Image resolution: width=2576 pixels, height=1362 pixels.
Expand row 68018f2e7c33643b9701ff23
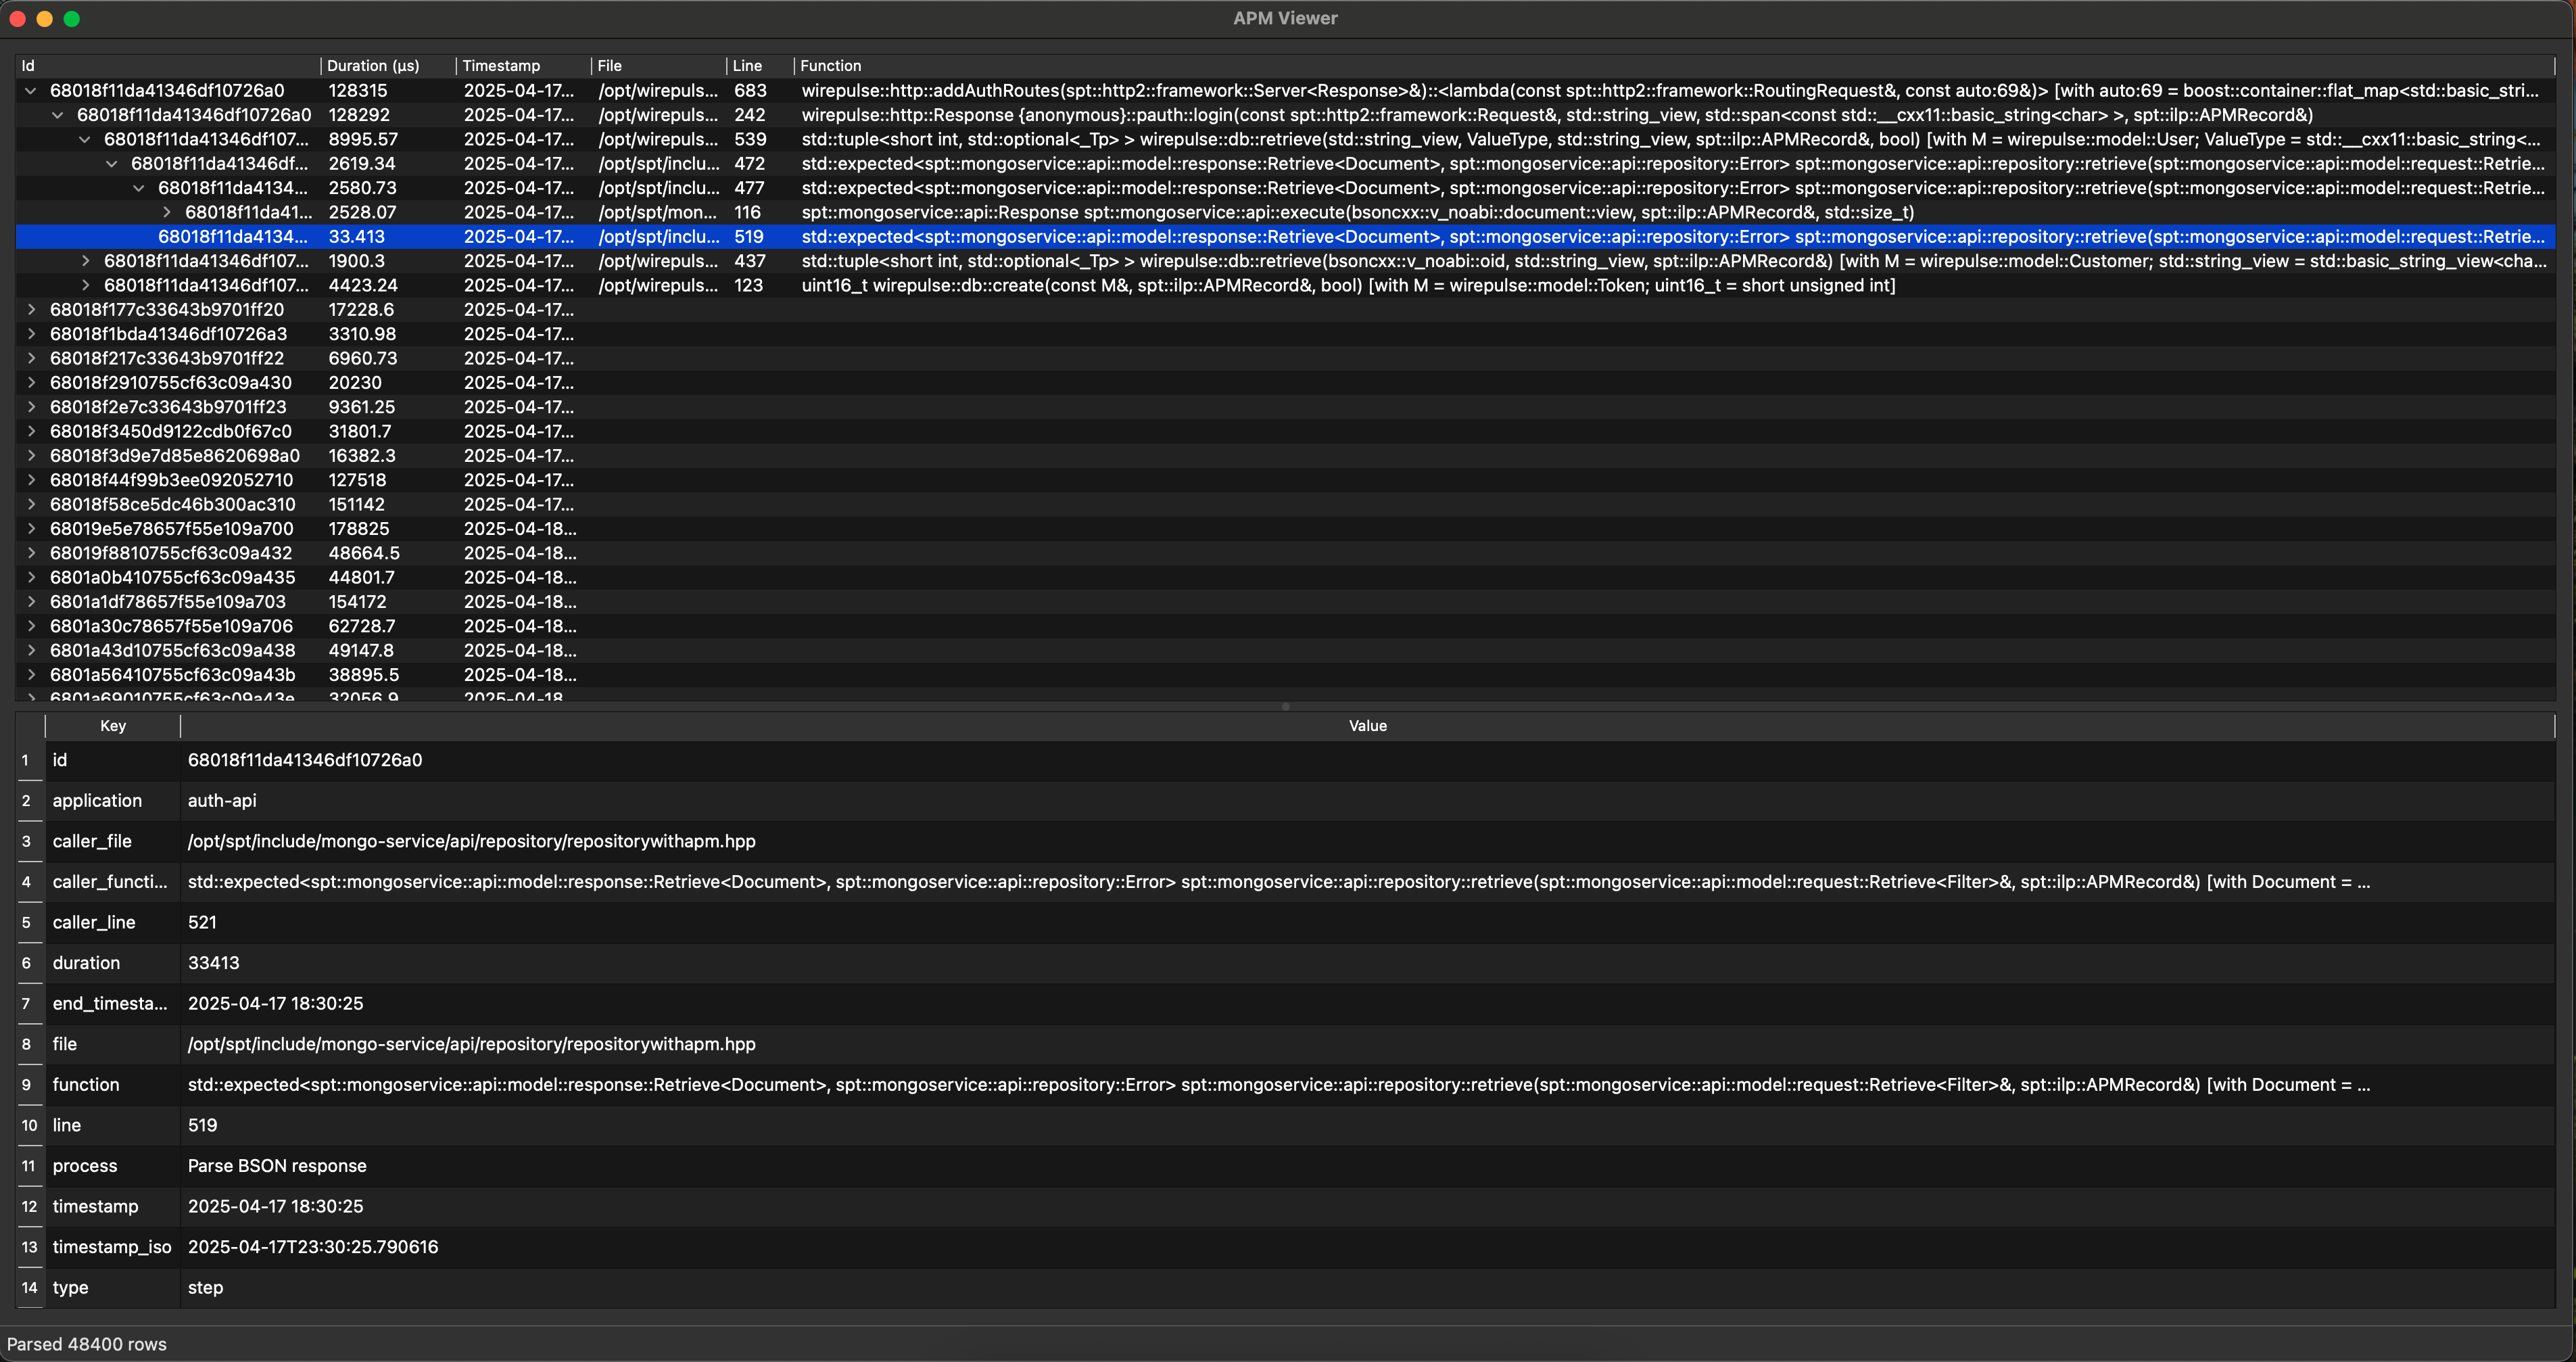point(31,407)
